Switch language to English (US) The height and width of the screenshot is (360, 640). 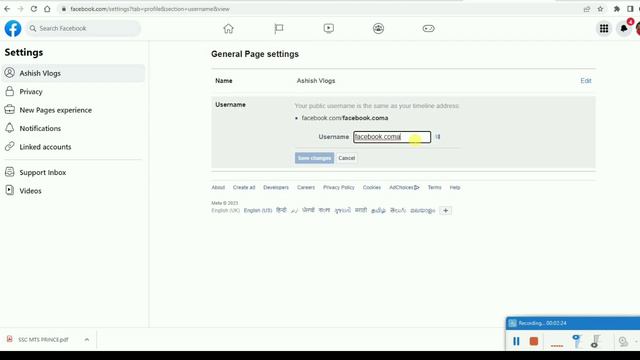coord(258,211)
